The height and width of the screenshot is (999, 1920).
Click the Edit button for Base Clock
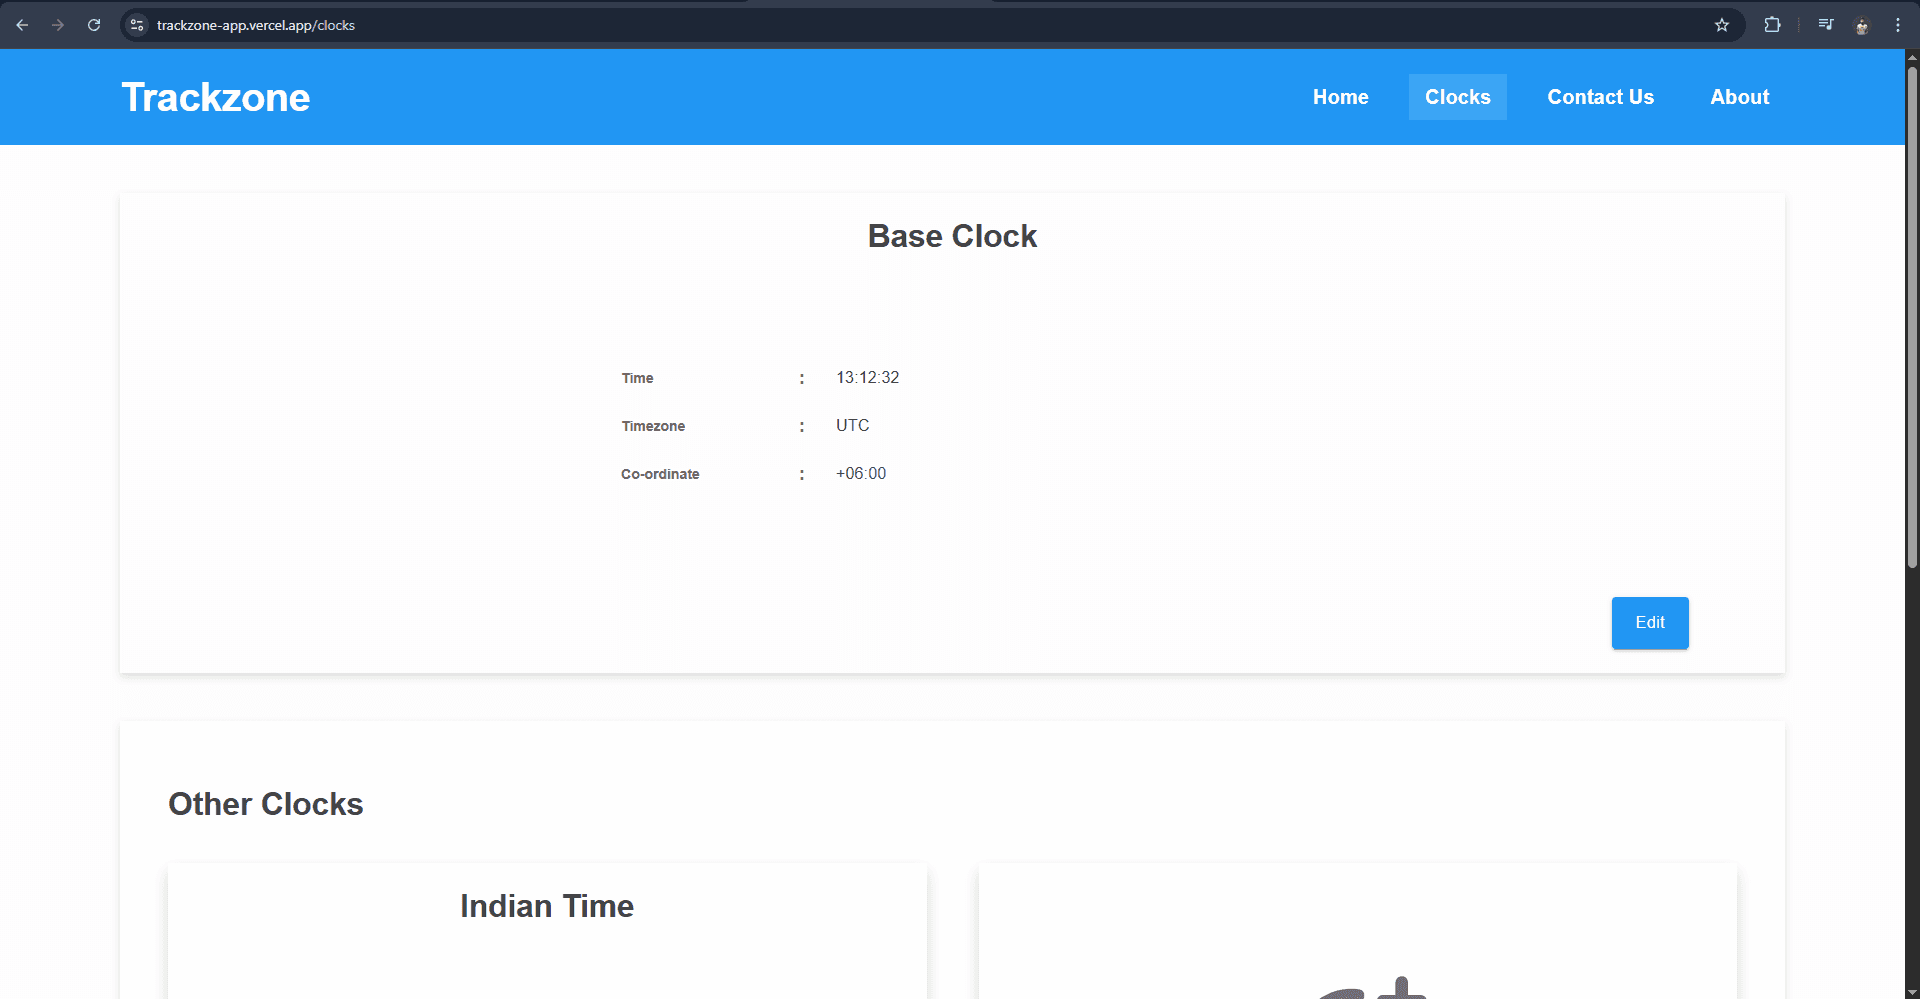tap(1649, 622)
